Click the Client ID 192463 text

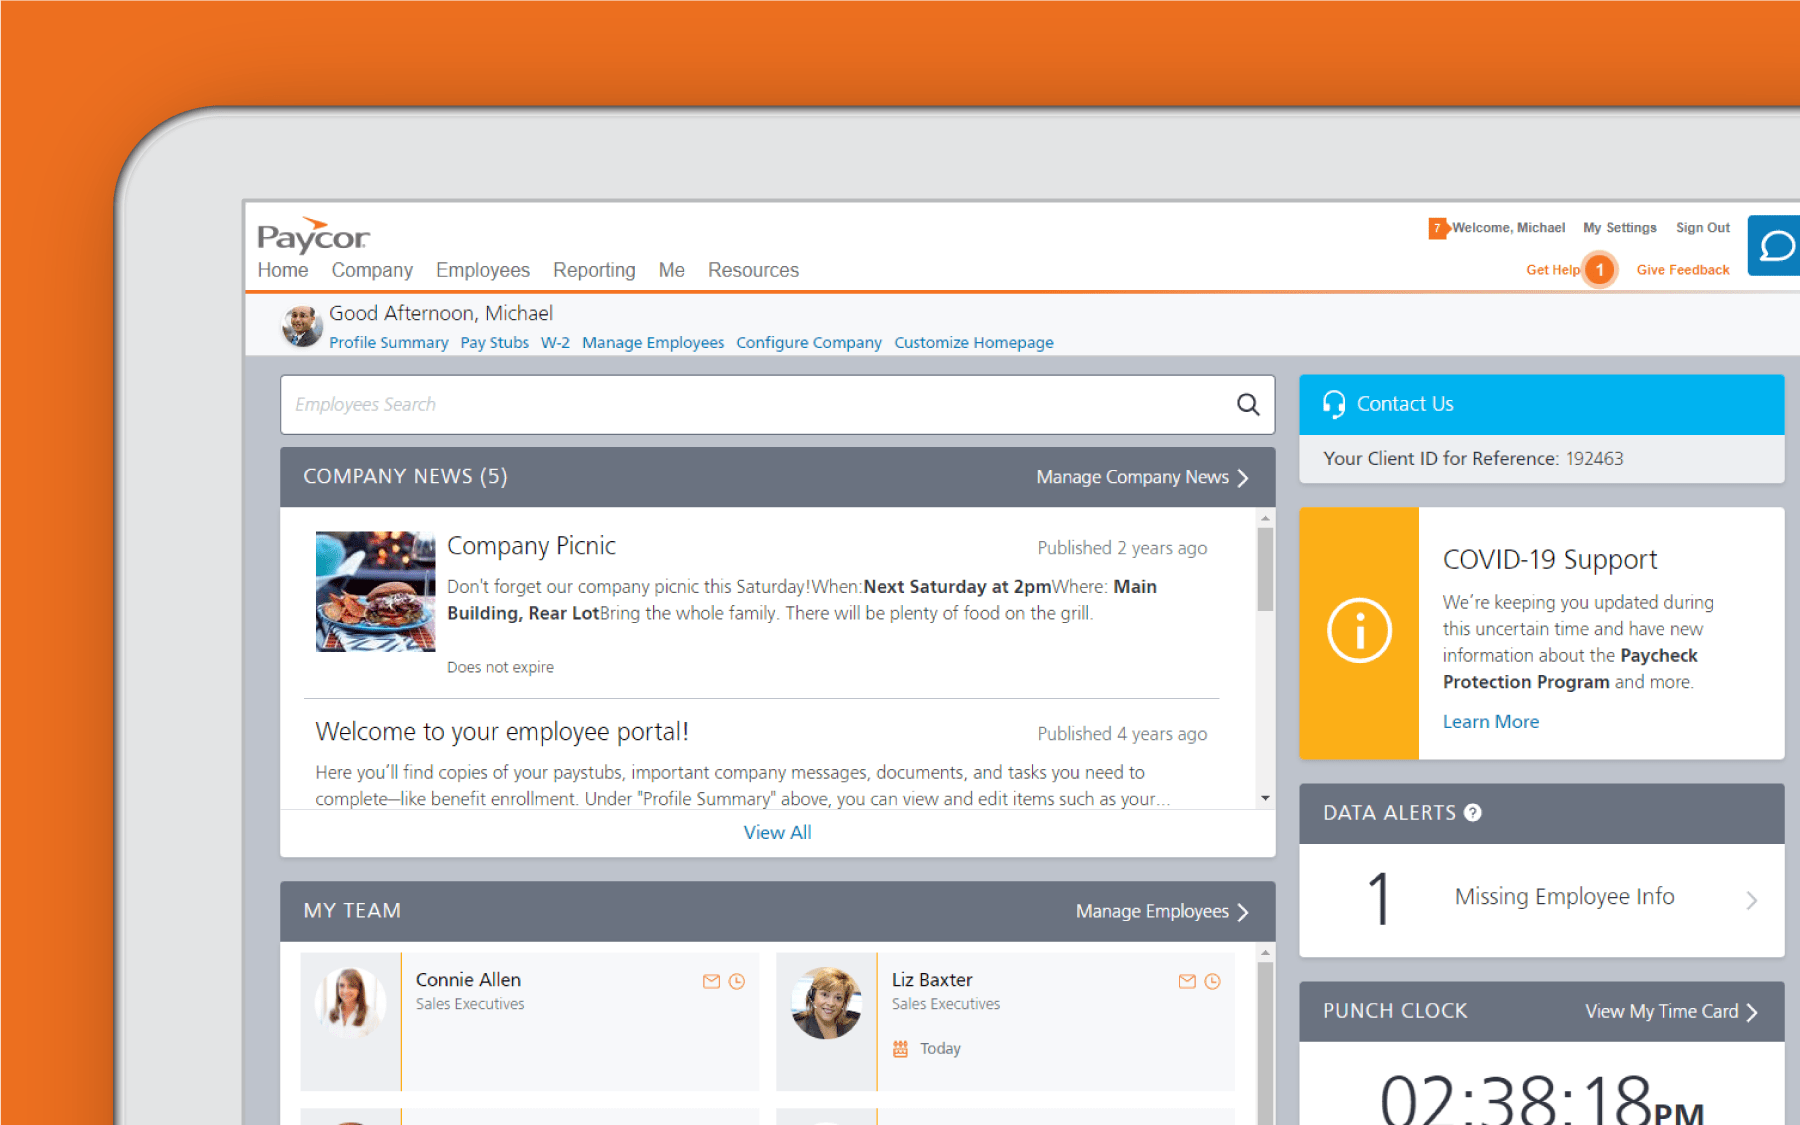pyautogui.click(x=1594, y=458)
